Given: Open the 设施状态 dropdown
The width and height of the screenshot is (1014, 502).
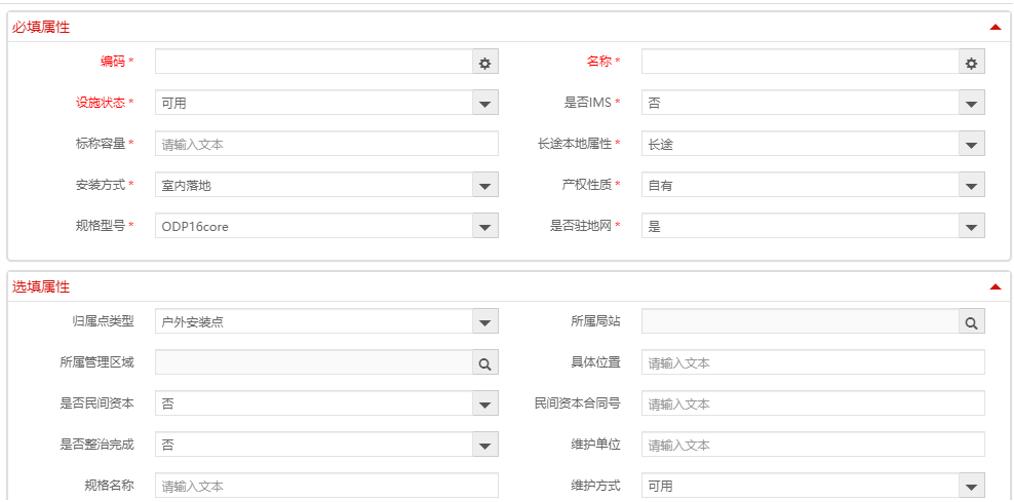Looking at the screenshot, I should click(x=485, y=103).
